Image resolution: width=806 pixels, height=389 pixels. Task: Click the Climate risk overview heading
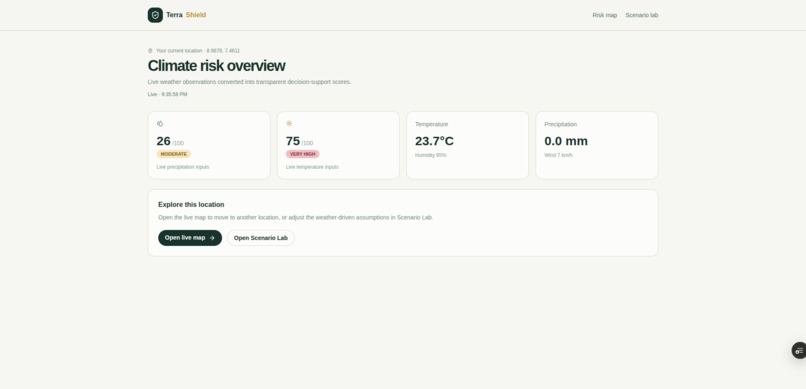(216, 66)
